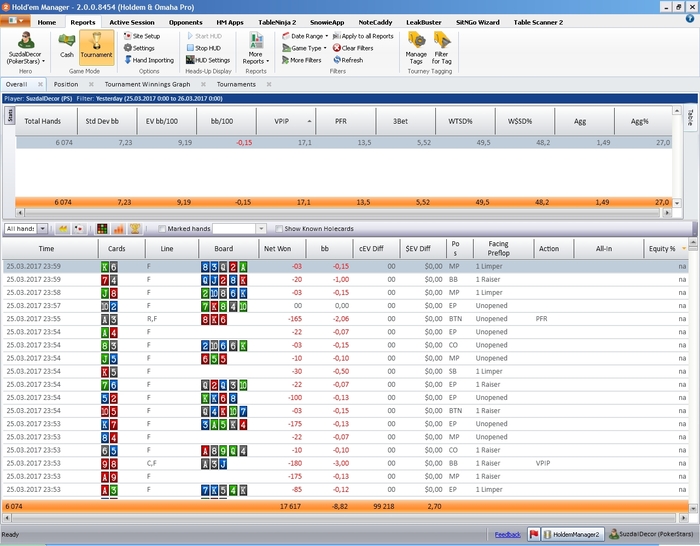Image resolution: width=700 pixels, height=546 pixels.
Task: Open the All hands dropdown
Action: [42, 229]
